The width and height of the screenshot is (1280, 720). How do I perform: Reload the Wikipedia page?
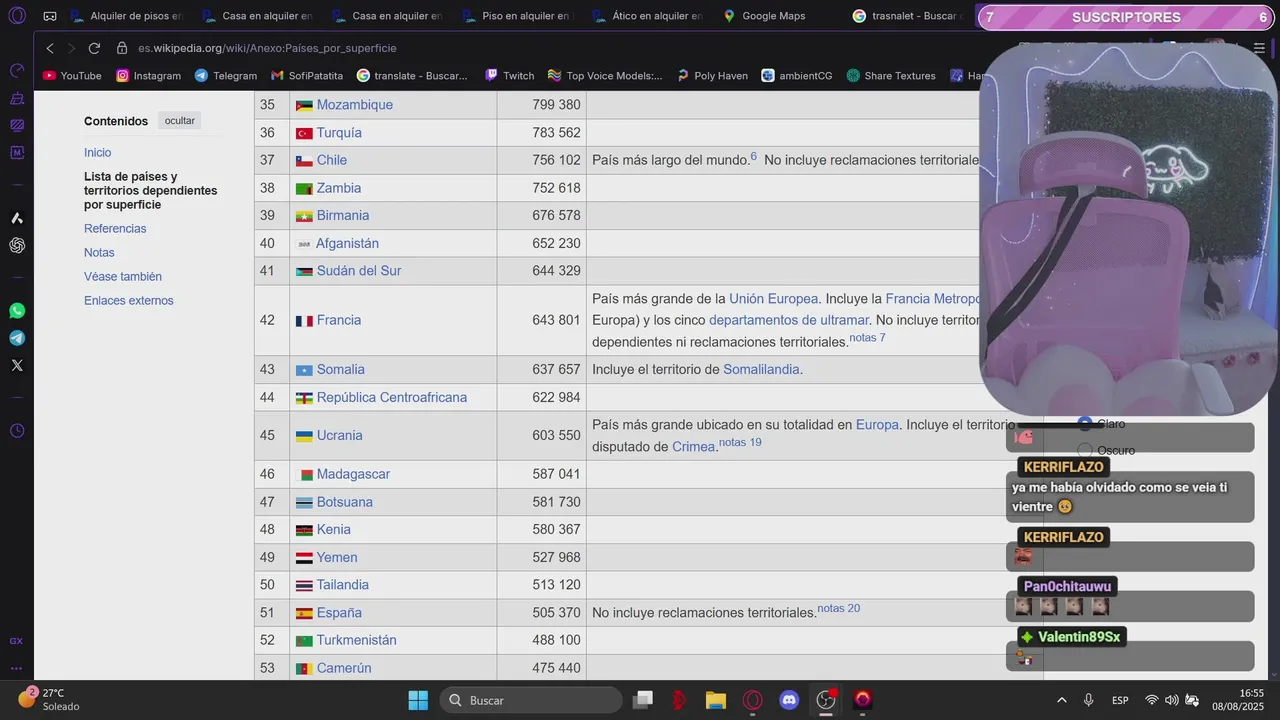94,48
